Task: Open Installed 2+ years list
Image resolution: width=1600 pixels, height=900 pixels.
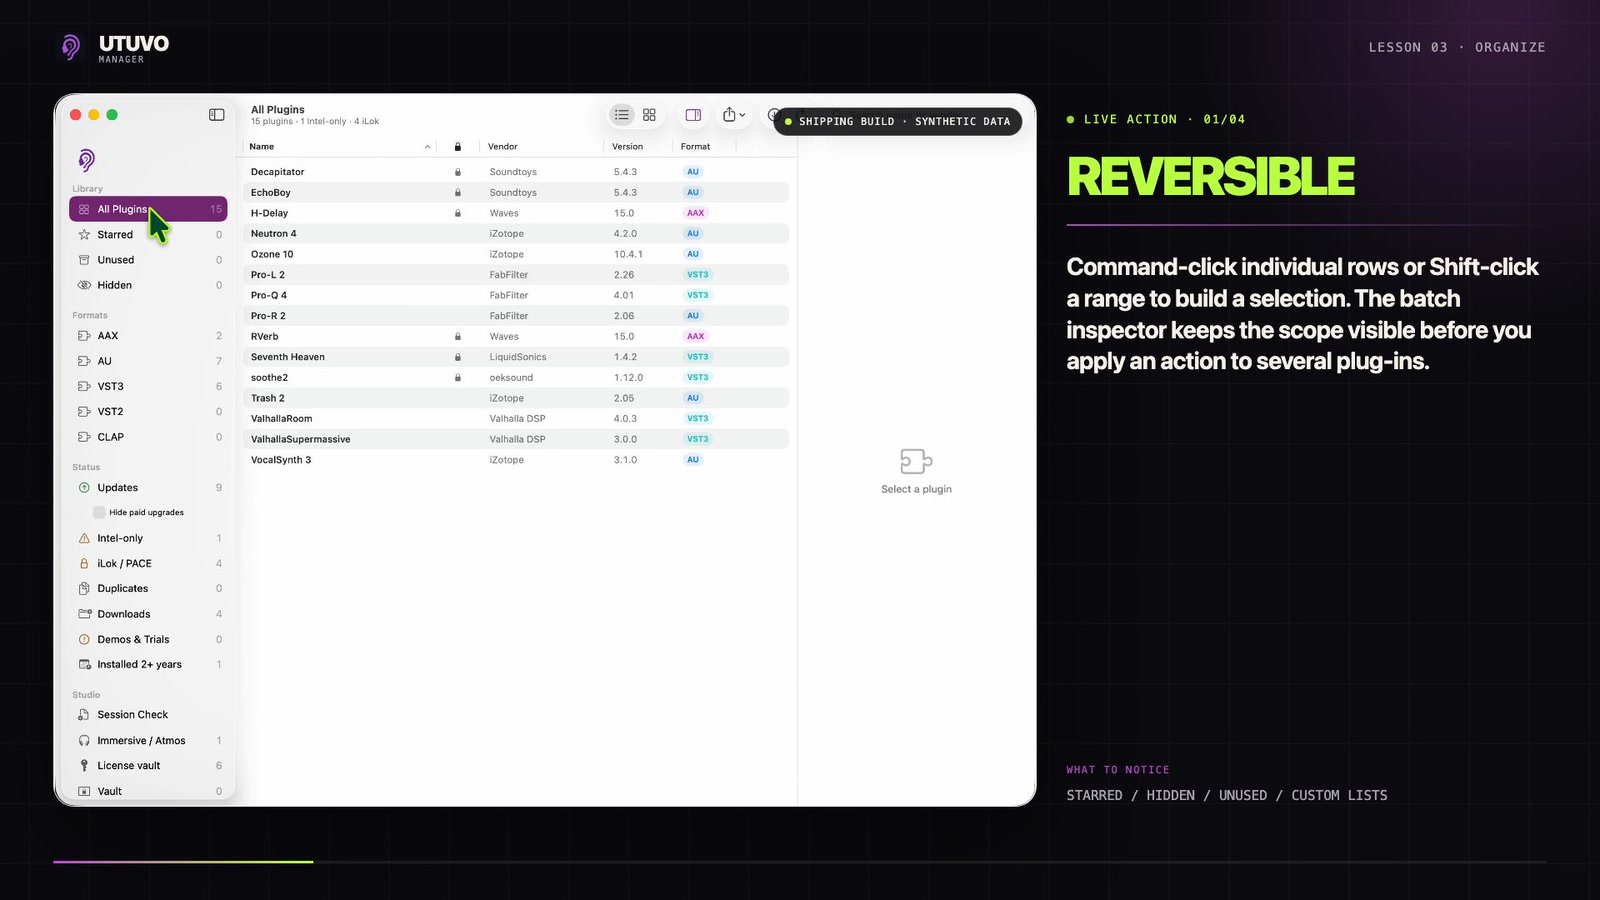Action: pos(148,664)
